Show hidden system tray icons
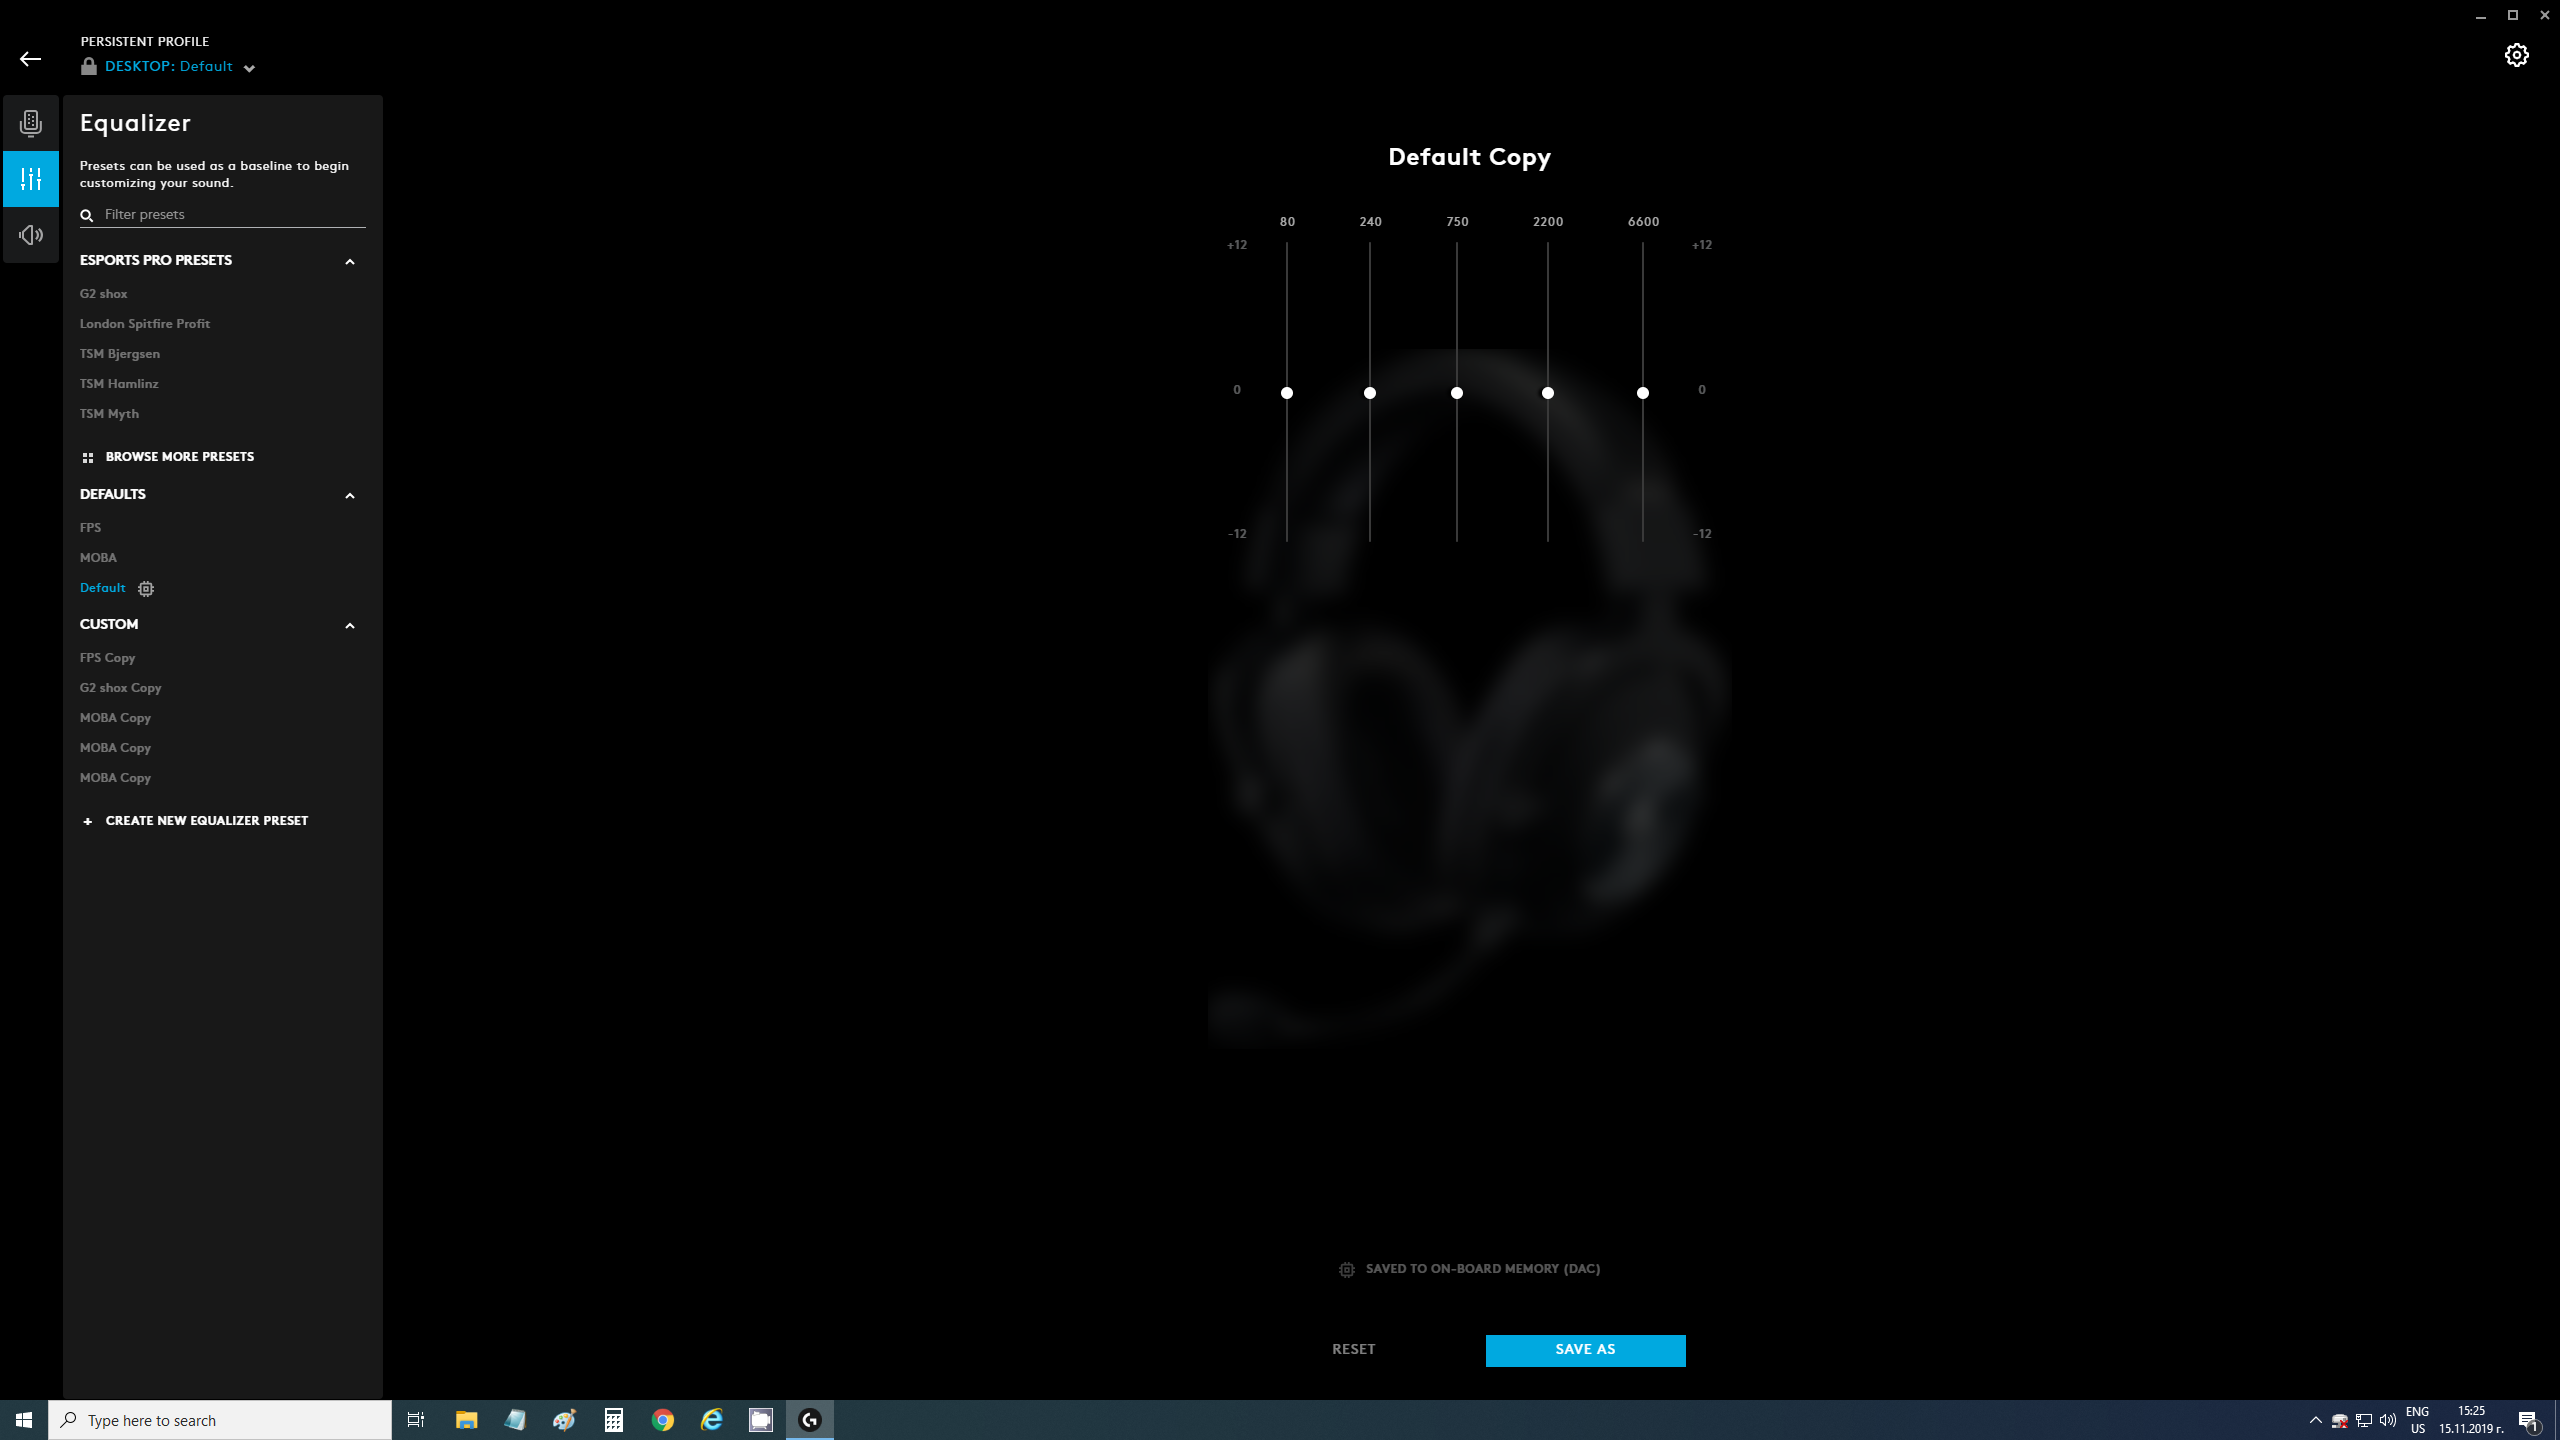Viewport: 2560px width, 1440px height. tap(2315, 1420)
